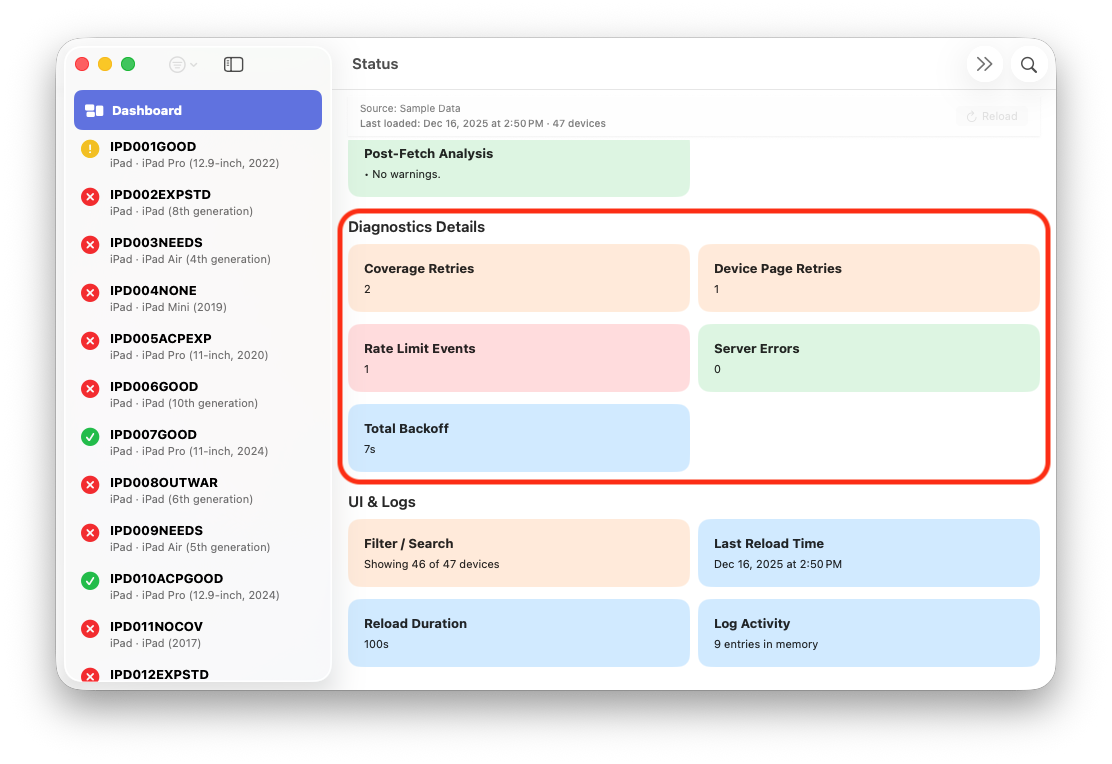Toggle the sidebar visibility icon
Screen dimensions: 1112x764
233,65
